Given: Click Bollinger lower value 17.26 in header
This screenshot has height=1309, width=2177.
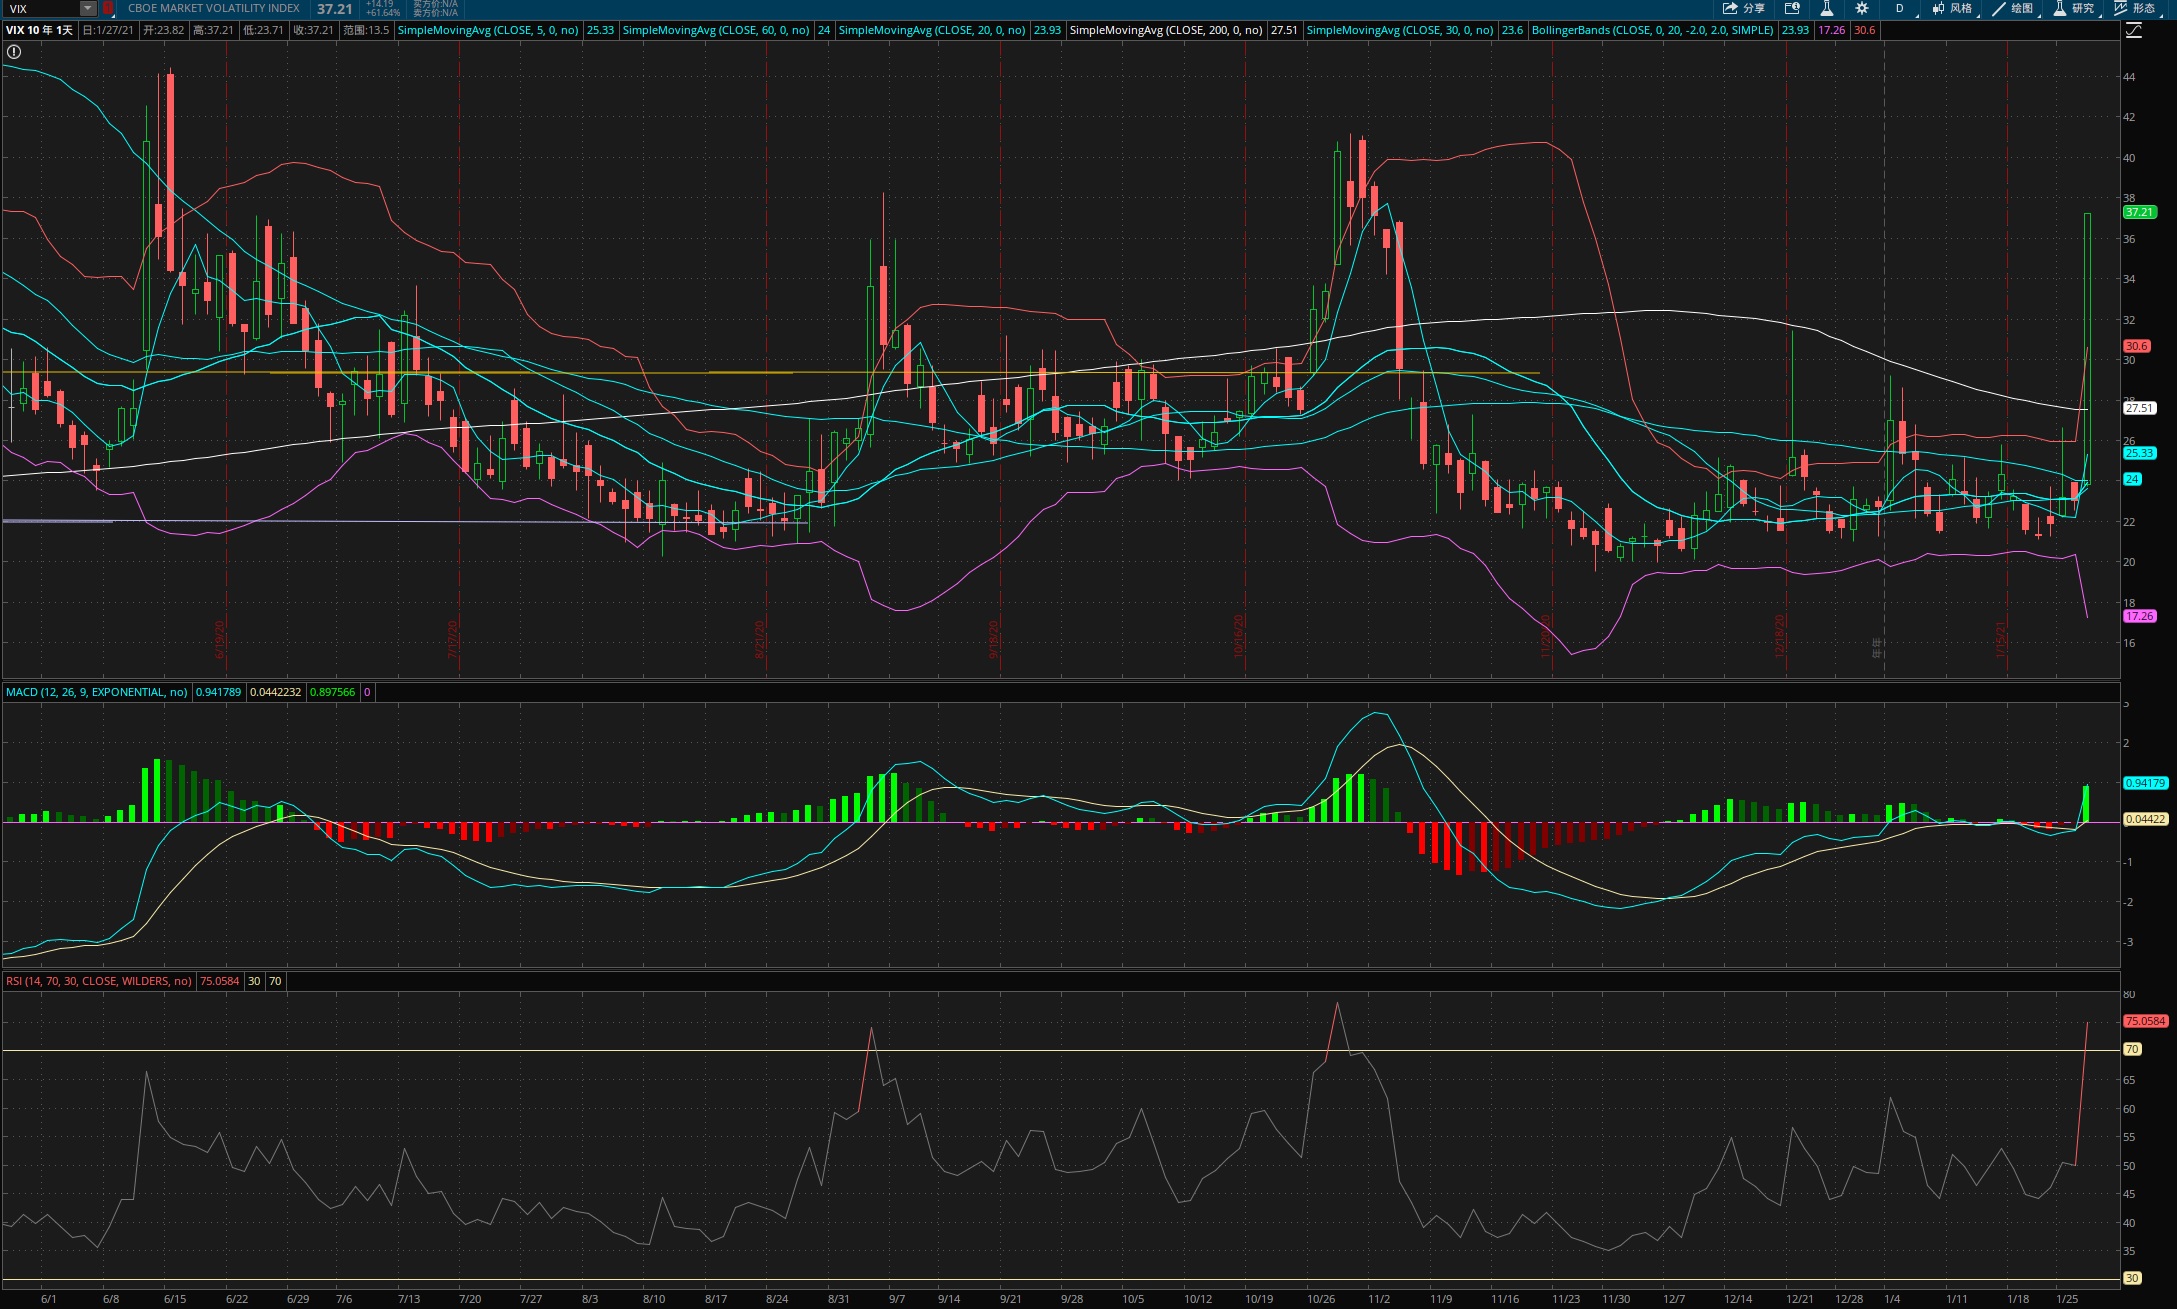Looking at the screenshot, I should pos(1832,30).
